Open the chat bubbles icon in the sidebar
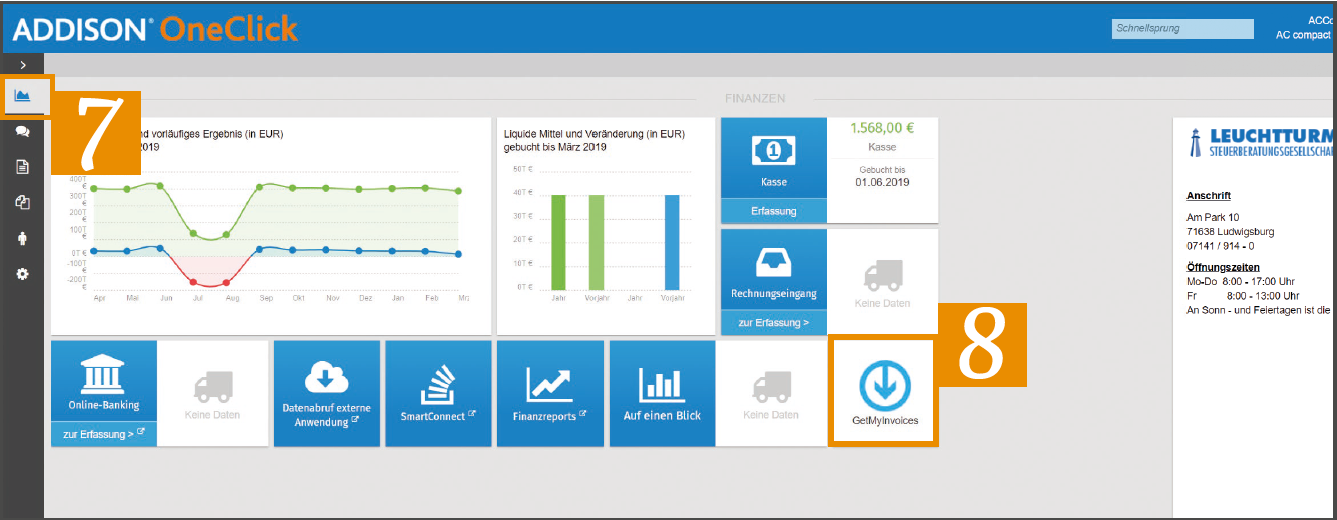The image size is (1337, 520). [x=22, y=131]
